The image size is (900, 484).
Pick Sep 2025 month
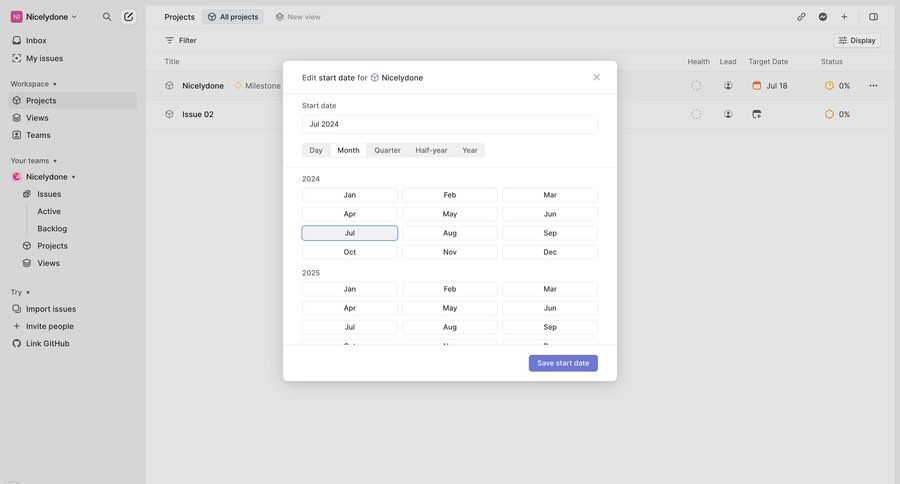point(550,327)
